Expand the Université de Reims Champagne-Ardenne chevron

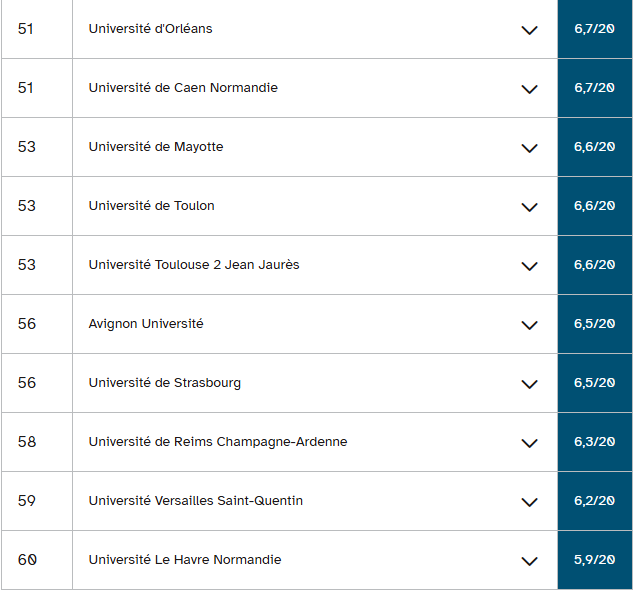click(530, 443)
